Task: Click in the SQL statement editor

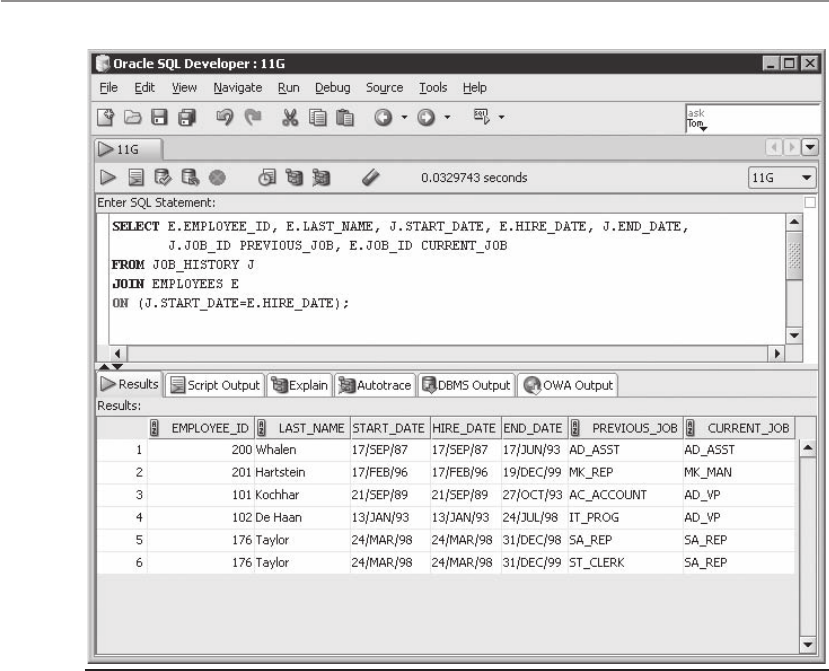Action: click(447, 279)
